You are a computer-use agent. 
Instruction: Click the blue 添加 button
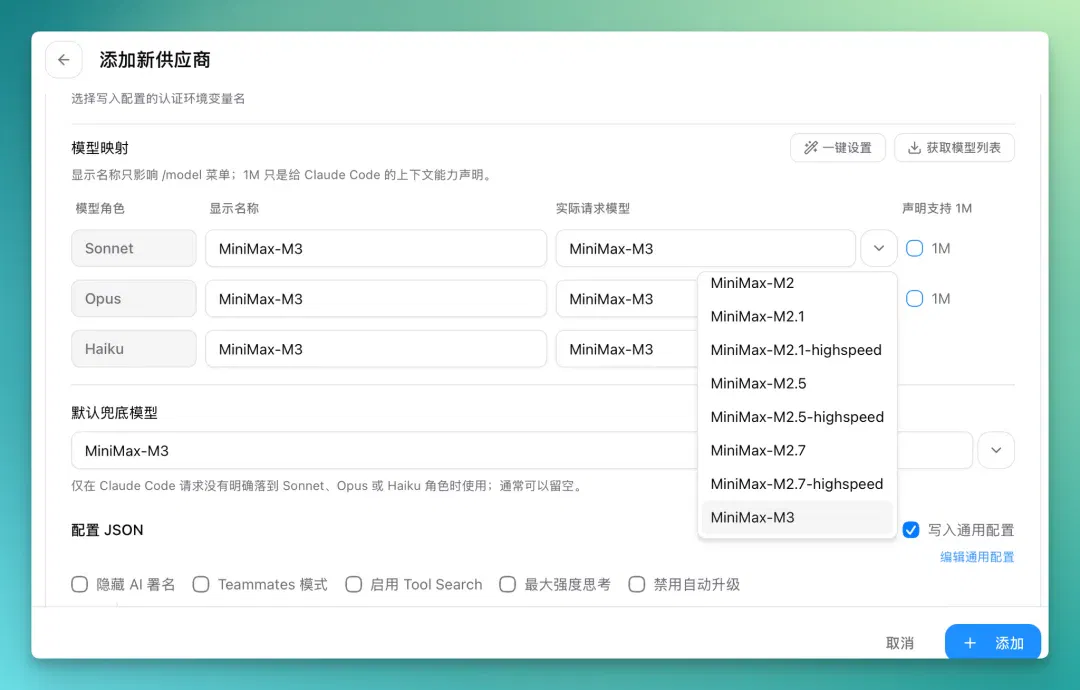point(993,642)
